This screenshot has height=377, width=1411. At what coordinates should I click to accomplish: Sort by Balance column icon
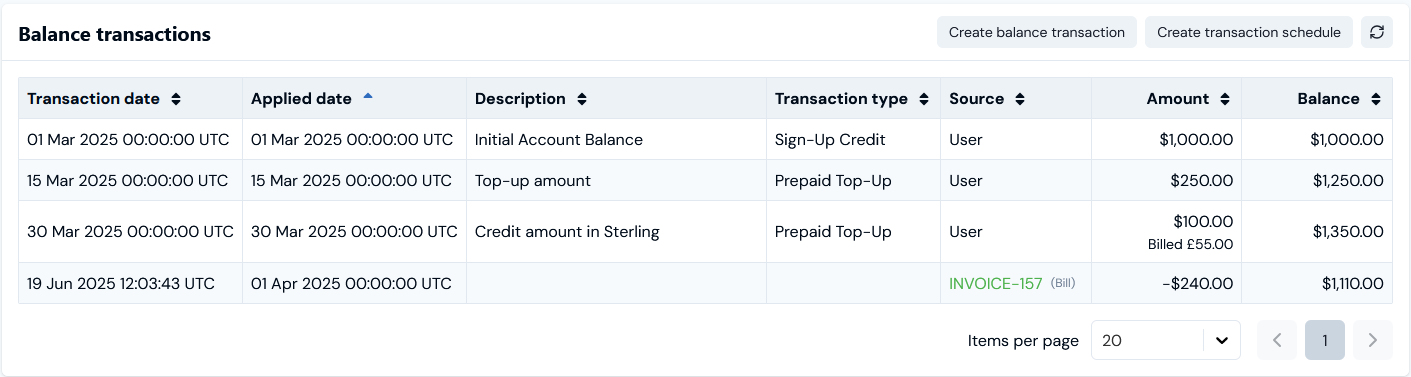(x=1376, y=99)
